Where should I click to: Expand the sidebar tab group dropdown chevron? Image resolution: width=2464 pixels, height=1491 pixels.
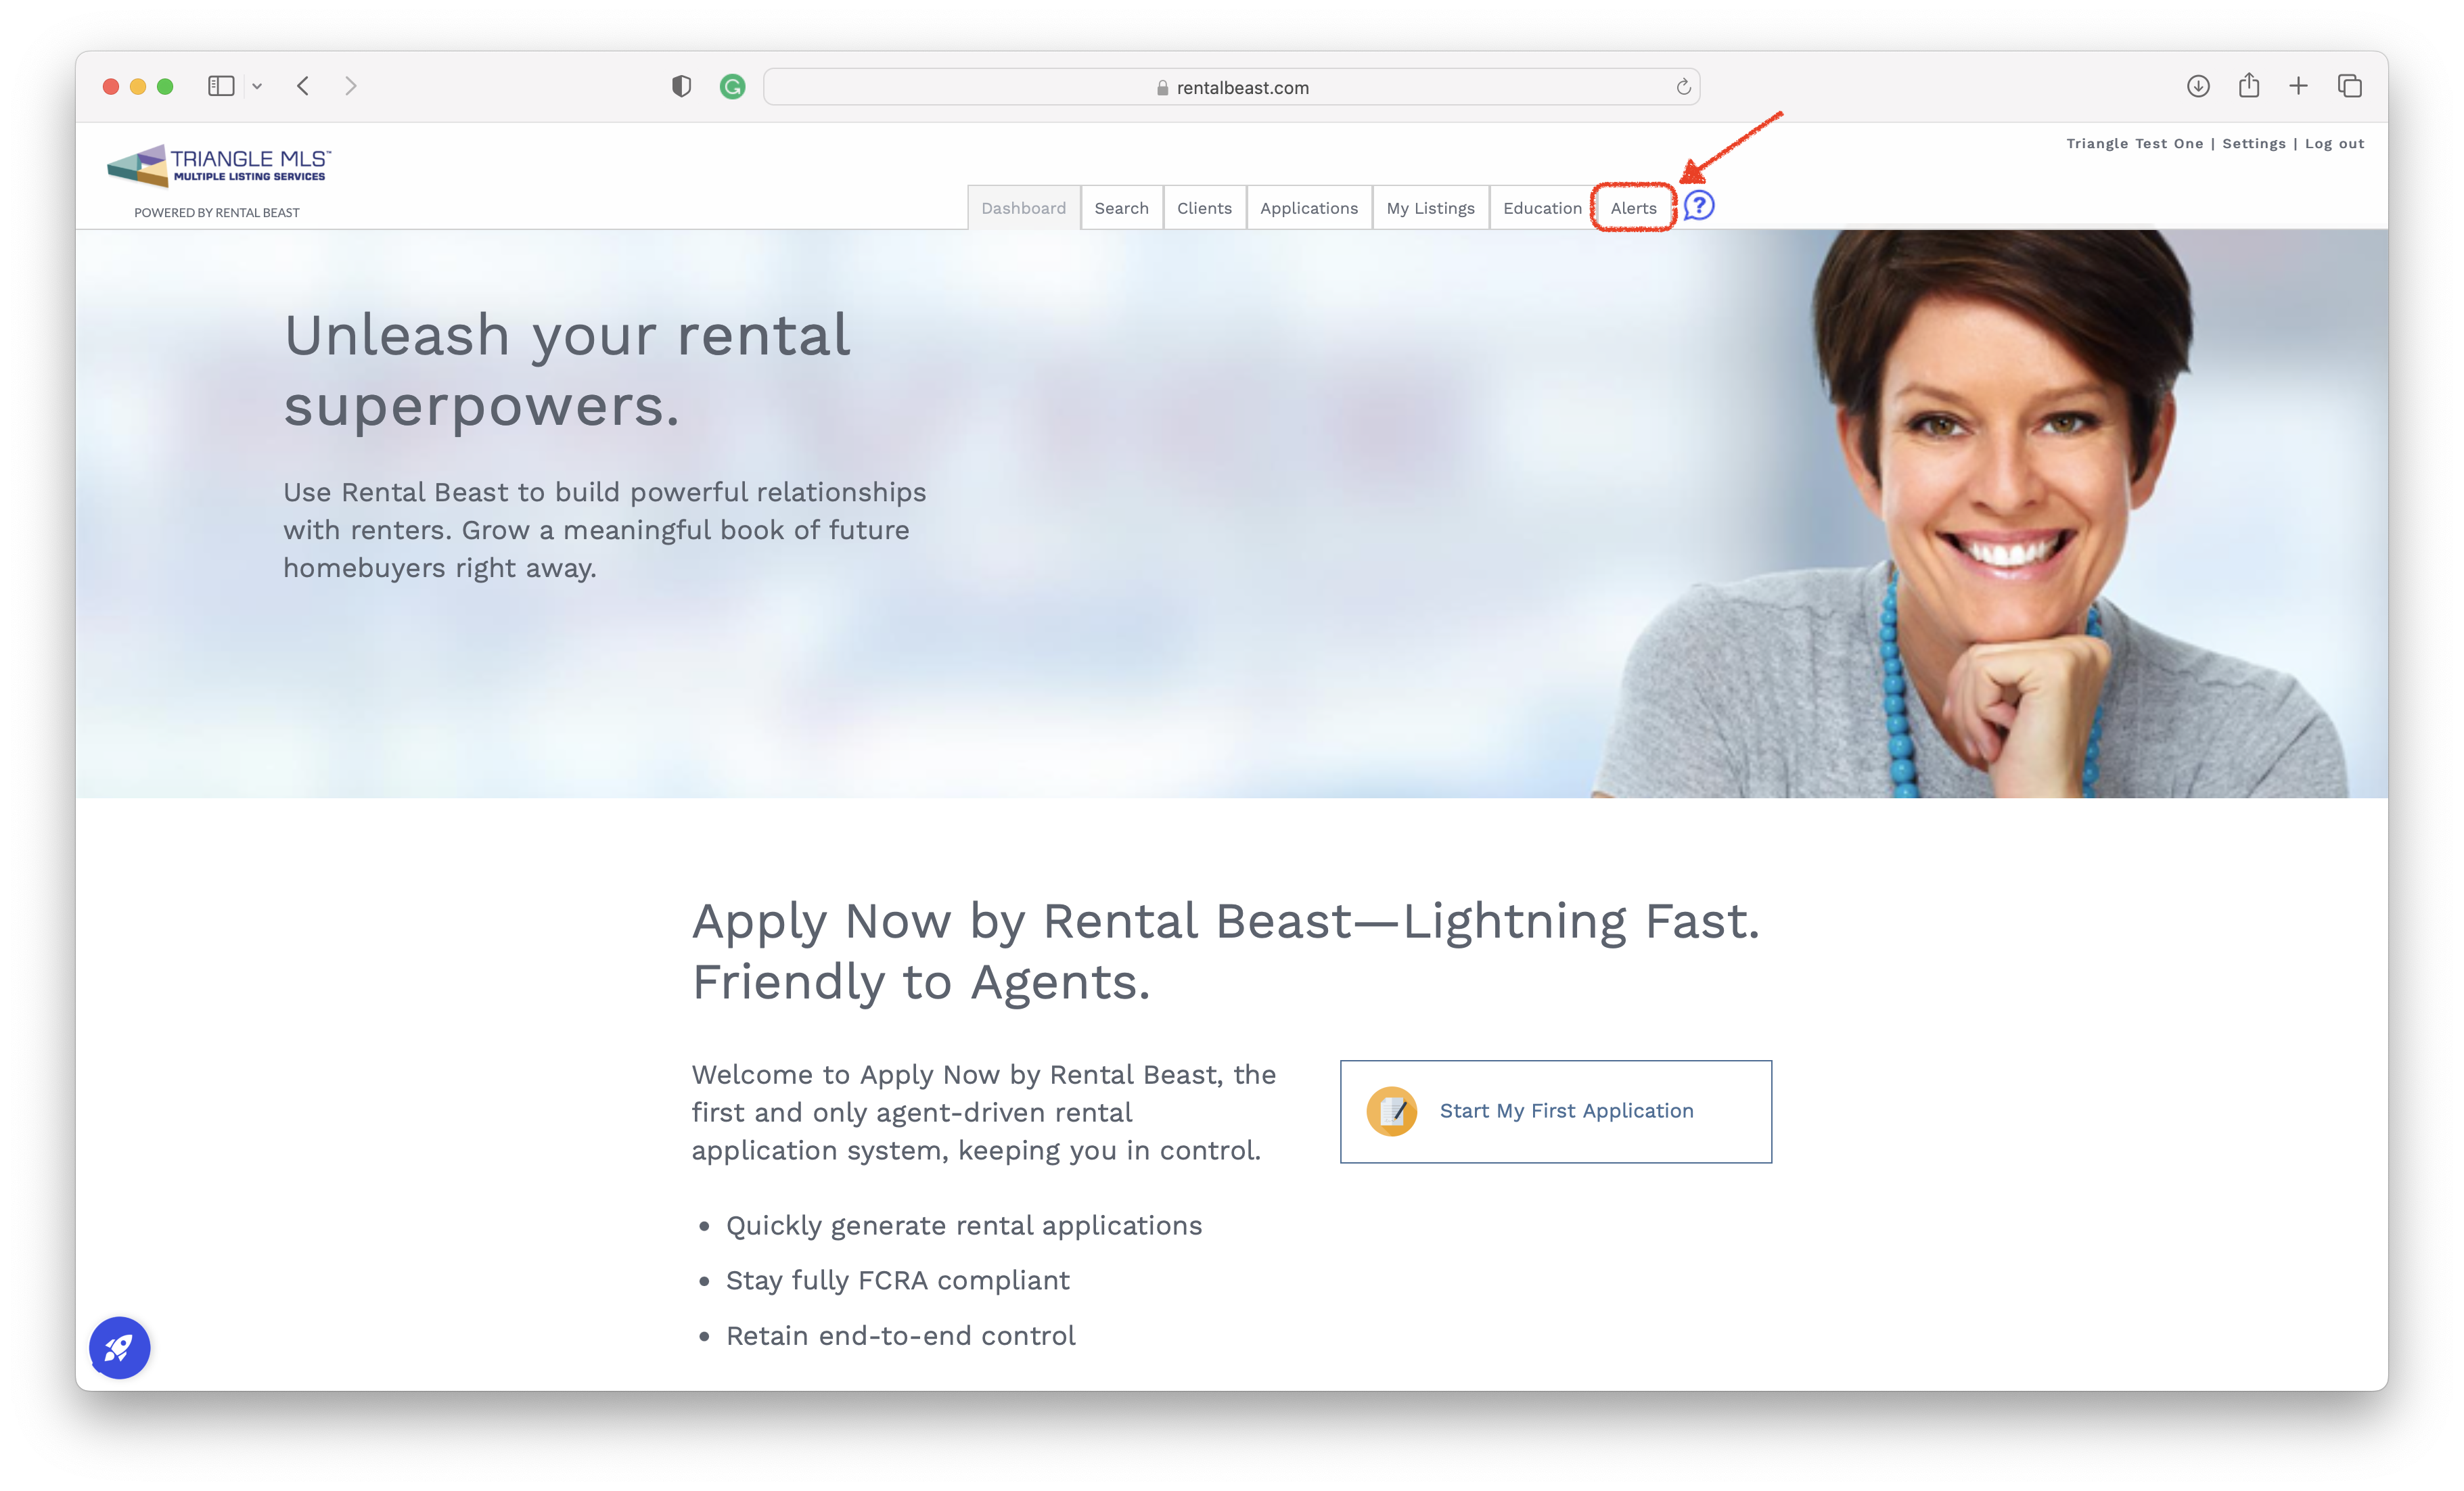point(257,87)
